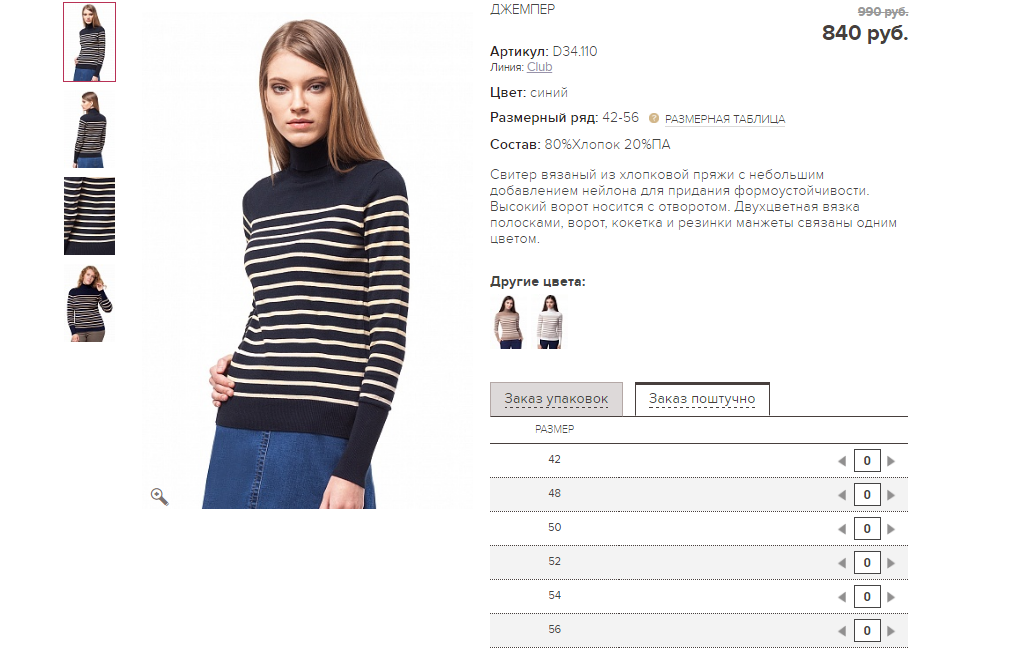
Task: Increase quantity for size 56
Action: (x=891, y=631)
